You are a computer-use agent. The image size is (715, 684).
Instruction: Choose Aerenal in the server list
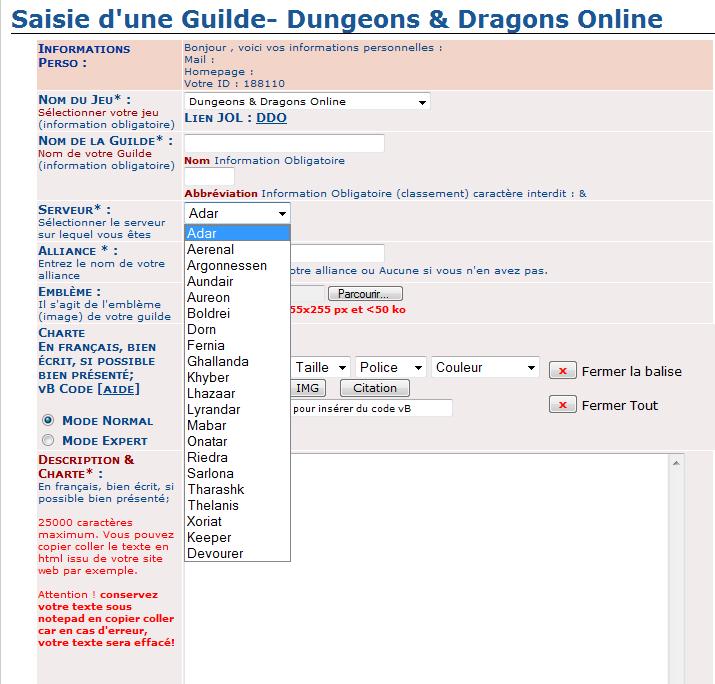237,249
